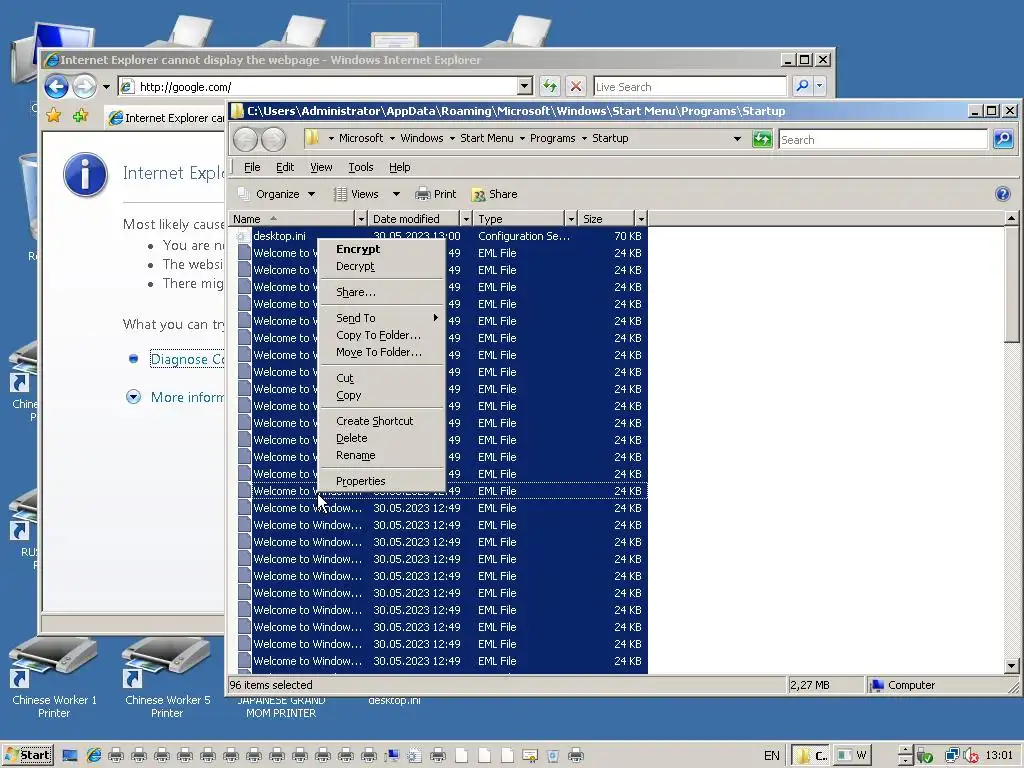Click the Share button in the Explorer toolbar
The height and width of the screenshot is (768, 1024).
[494, 194]
